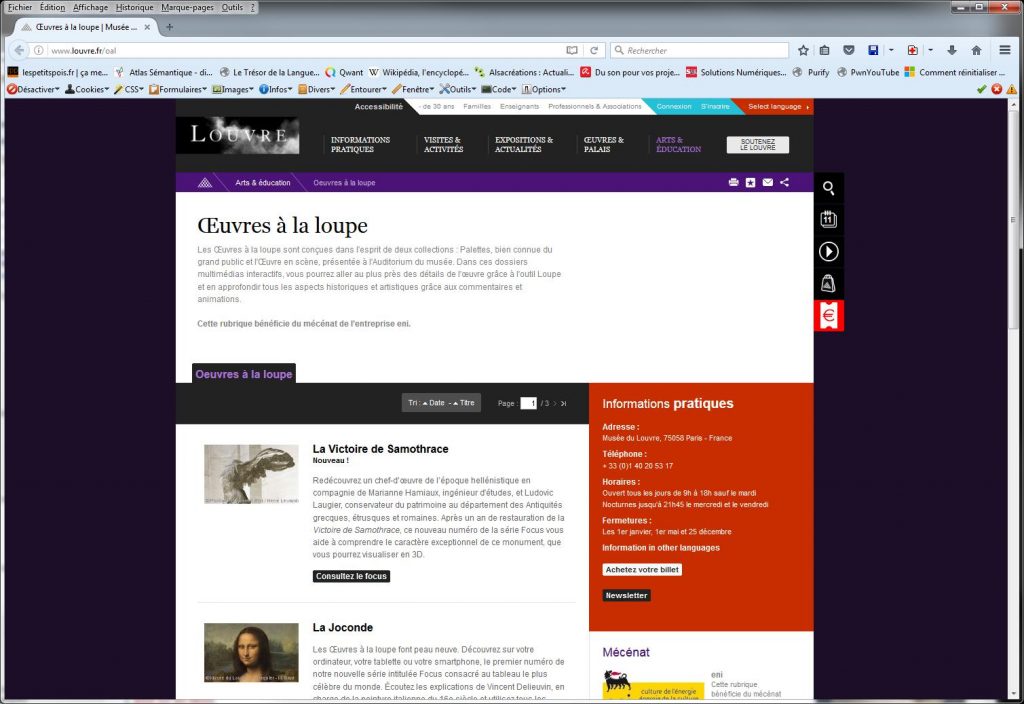Expand the Fenêtre dropdown

[413, 89]
